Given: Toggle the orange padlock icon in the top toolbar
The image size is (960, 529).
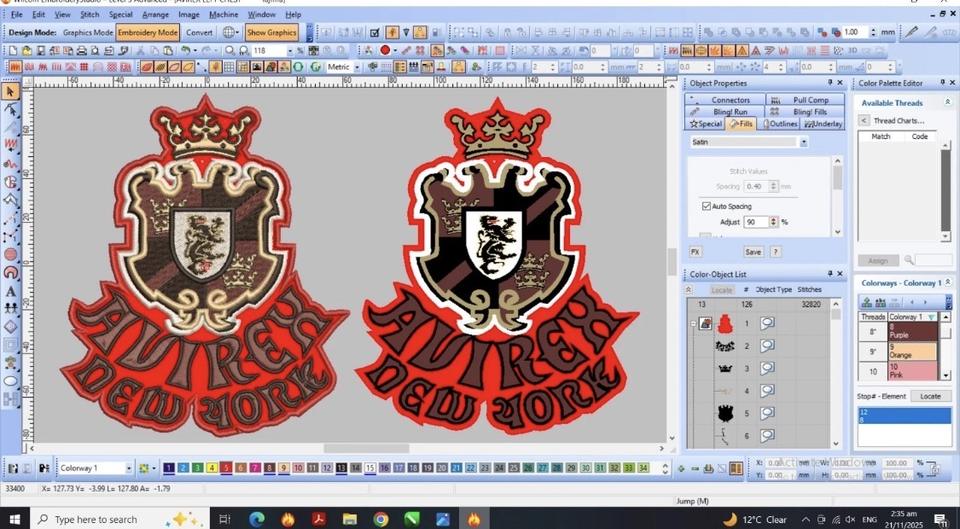Looking at the screenshot, I should pos(419,32).
